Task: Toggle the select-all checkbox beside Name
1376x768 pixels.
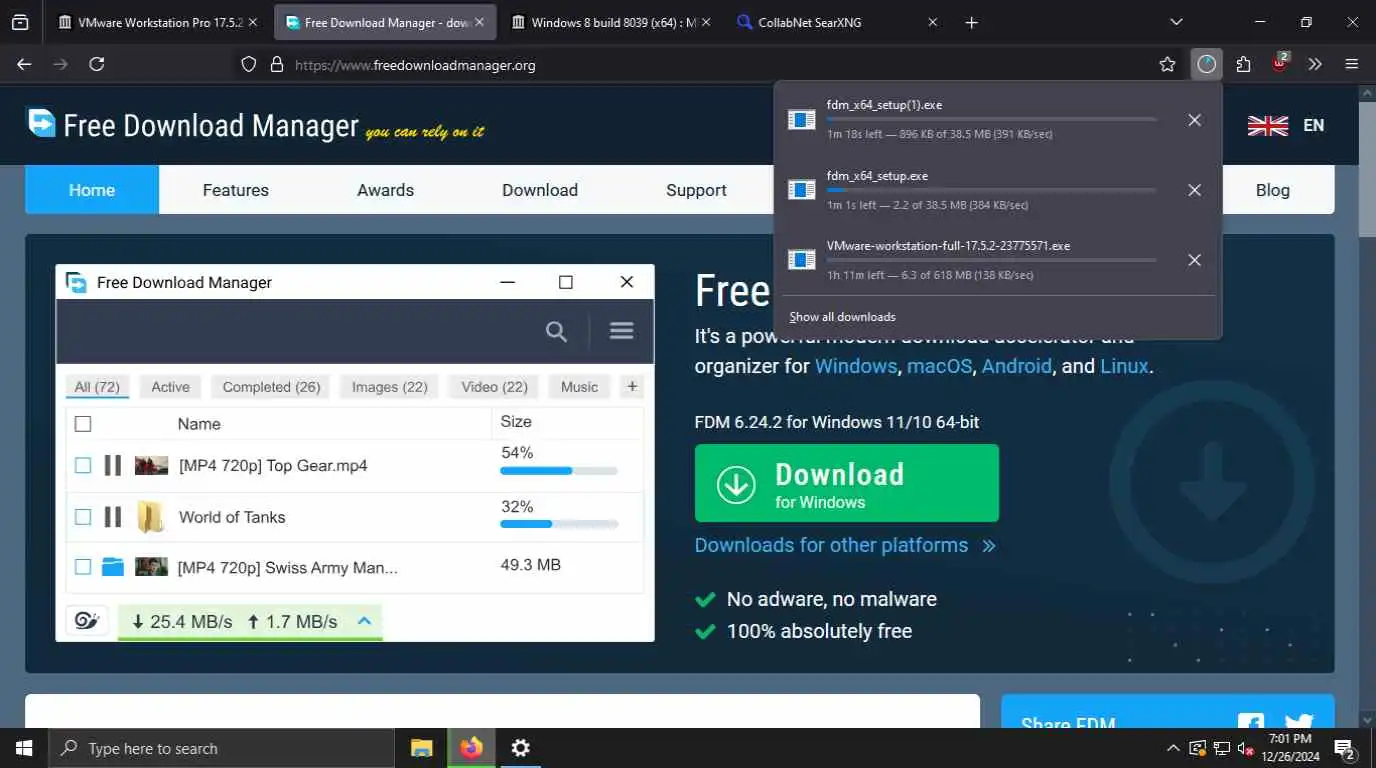Action: click(x=83, y=424)
